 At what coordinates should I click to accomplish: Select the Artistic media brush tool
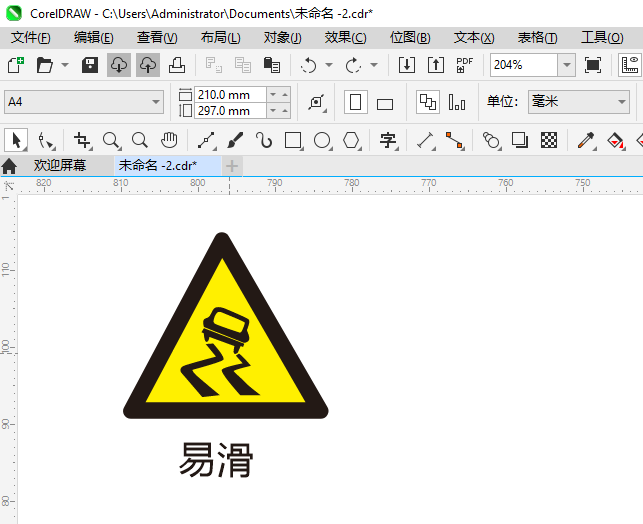click(235, 141)
